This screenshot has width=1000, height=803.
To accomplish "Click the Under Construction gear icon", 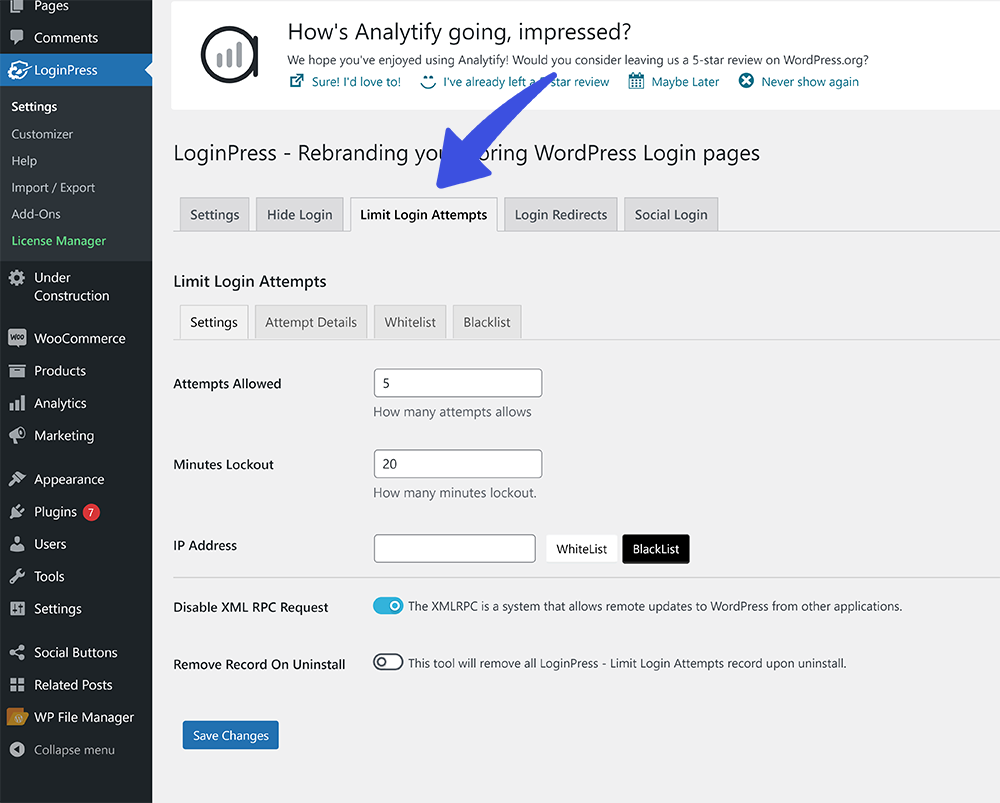I will coord(17,277).
